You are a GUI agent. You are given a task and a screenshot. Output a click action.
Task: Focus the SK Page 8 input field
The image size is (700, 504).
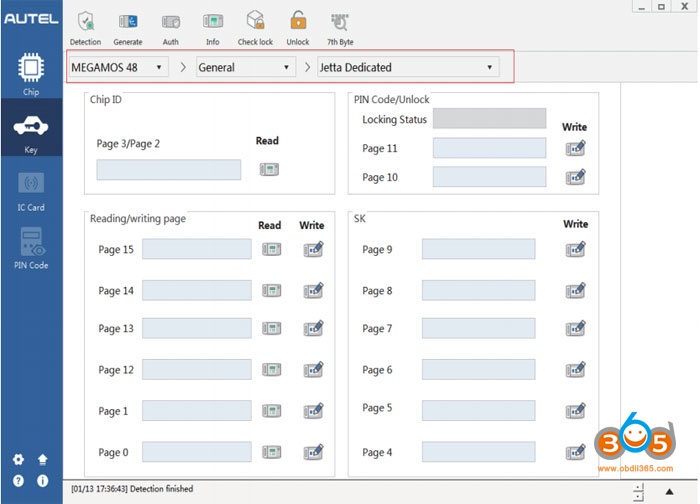coord(479,290)
